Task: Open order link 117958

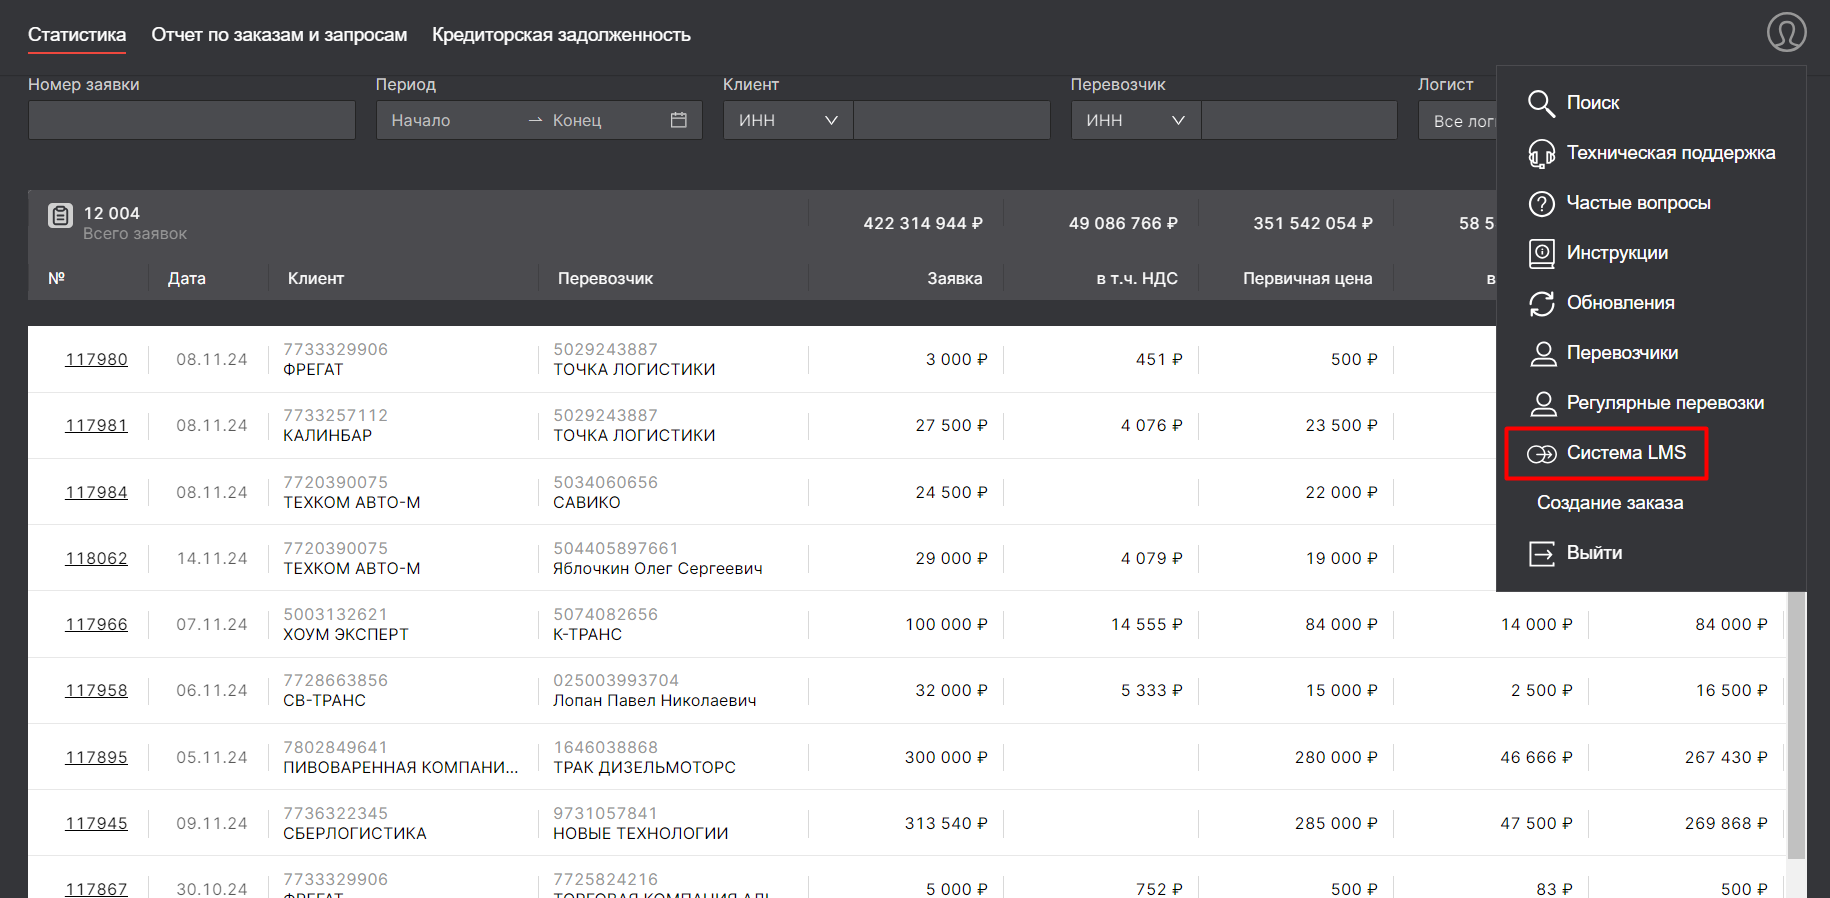Action: coord(96,690)
